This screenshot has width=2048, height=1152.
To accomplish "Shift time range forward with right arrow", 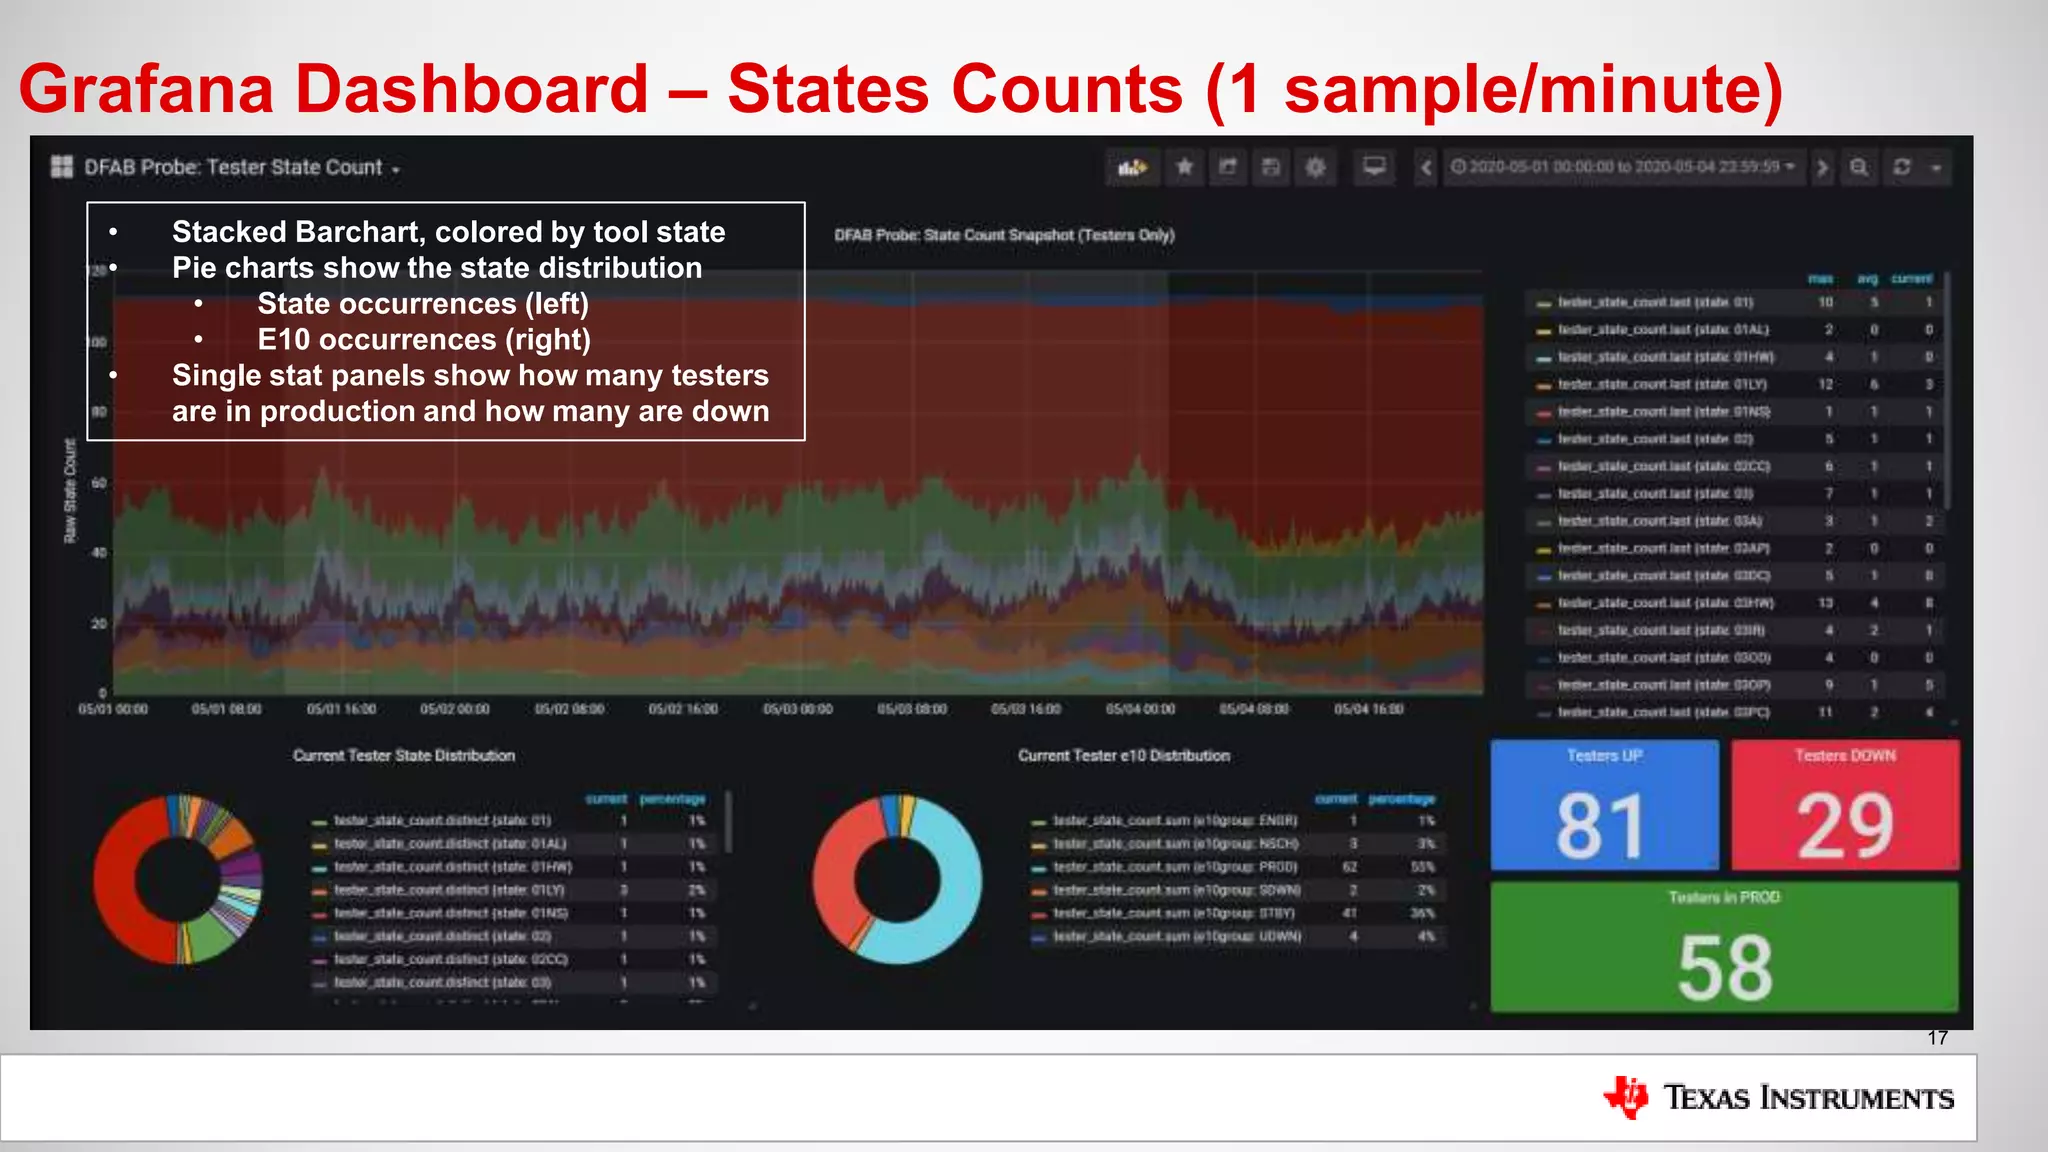I will 1822,167.
